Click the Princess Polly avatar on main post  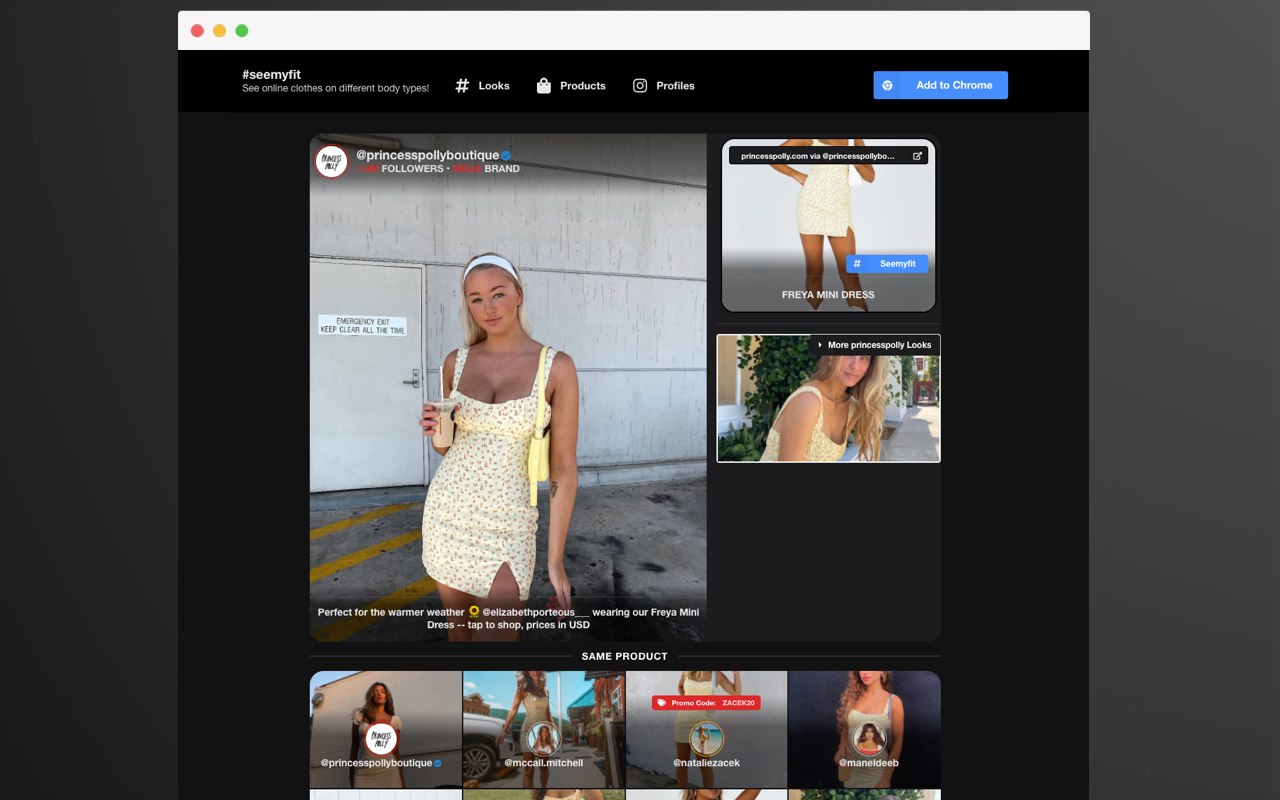331,161
